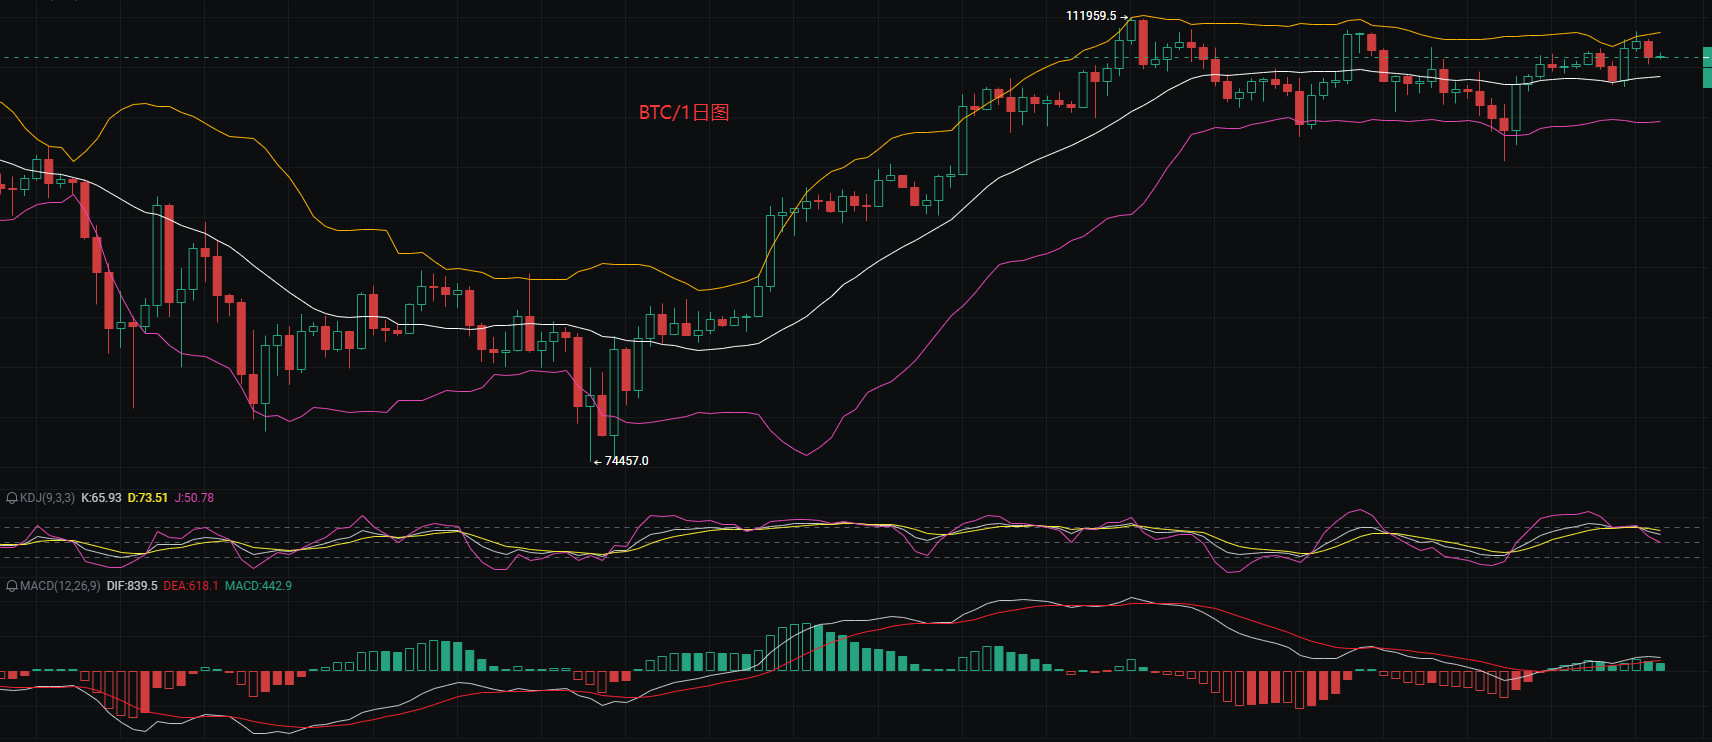
Task: Select the yellow D:73.51 value
Action: point(148,498)
